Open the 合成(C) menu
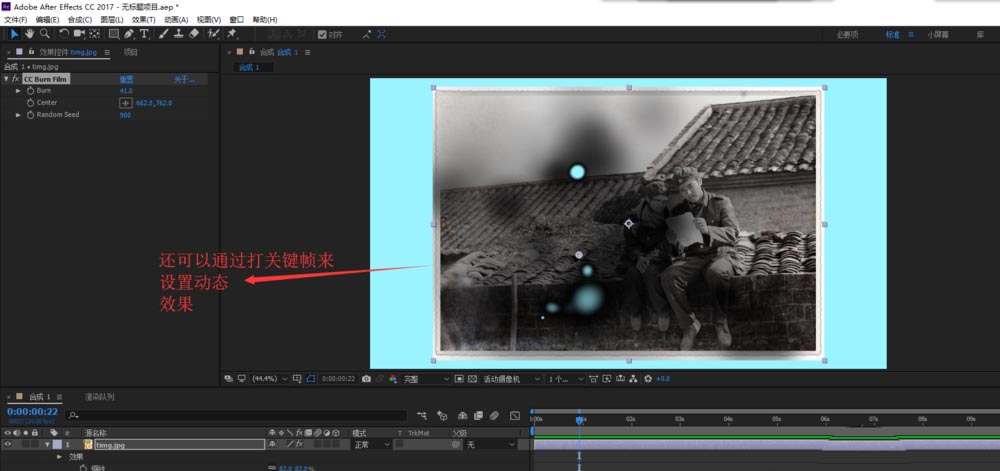 [x=80, y=20]
